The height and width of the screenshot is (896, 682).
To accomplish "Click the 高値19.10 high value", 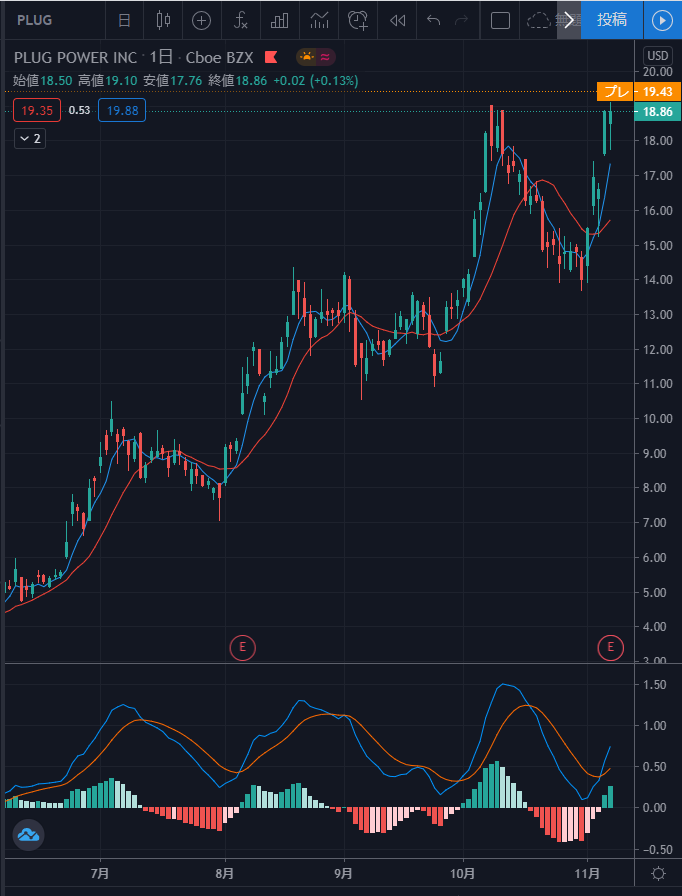I will tap(107, 81).
